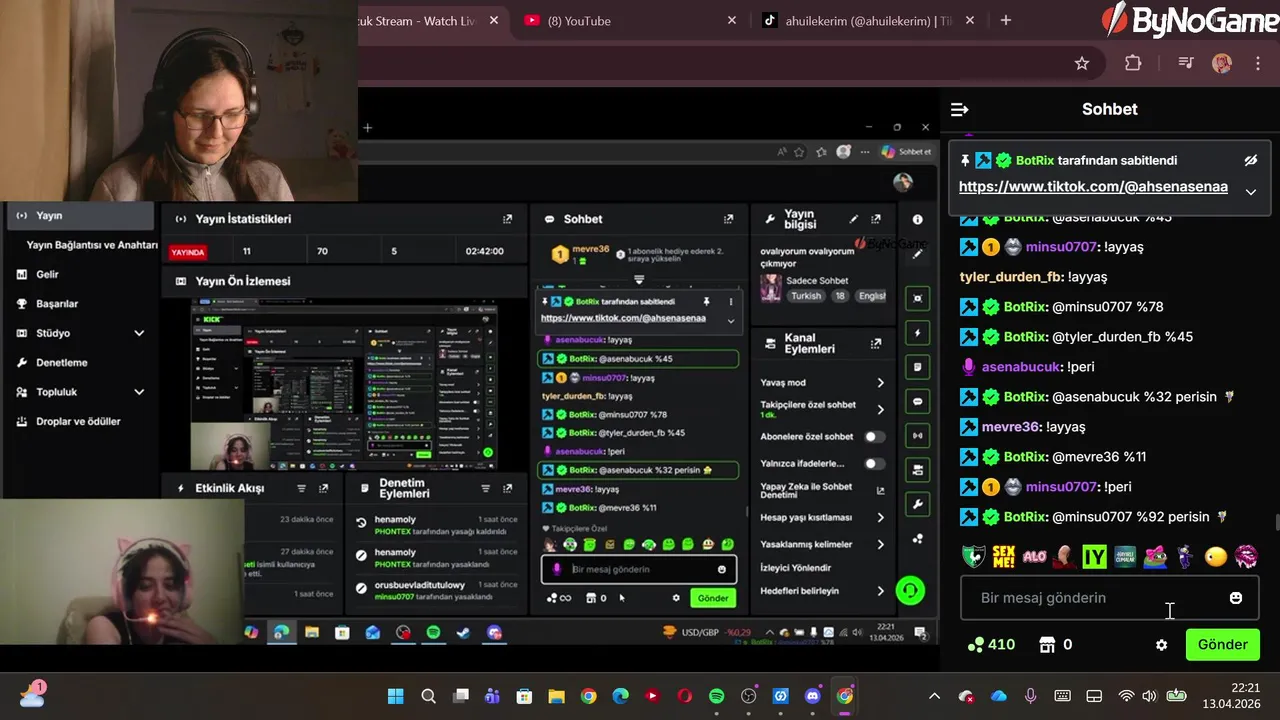Focus the right "Bir mesaj gönderin" field
1280x720 pixels.
[1109, 598]
